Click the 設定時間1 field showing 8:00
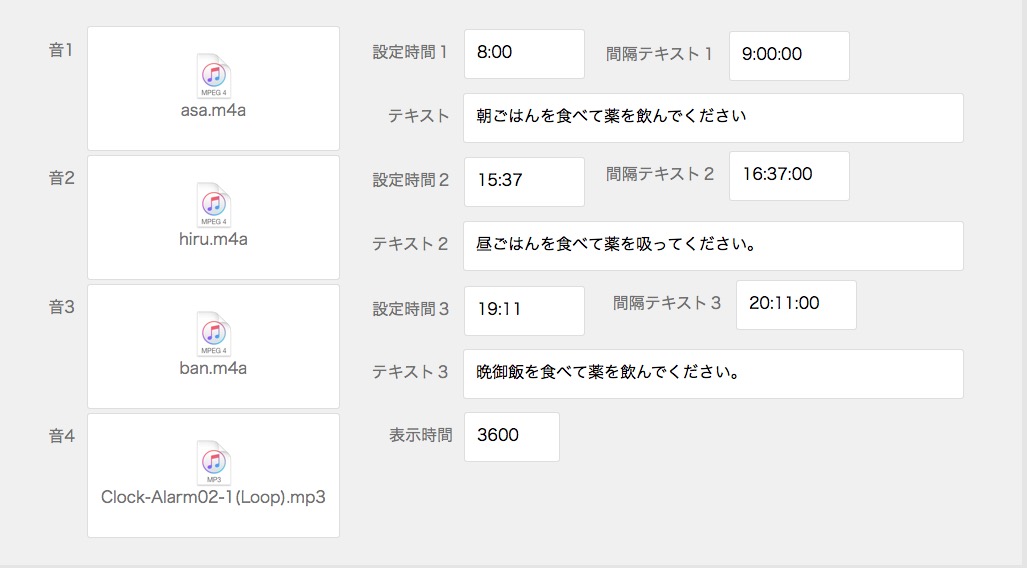The height and width of the screenshot is (568, 1027). pos(524,54)
